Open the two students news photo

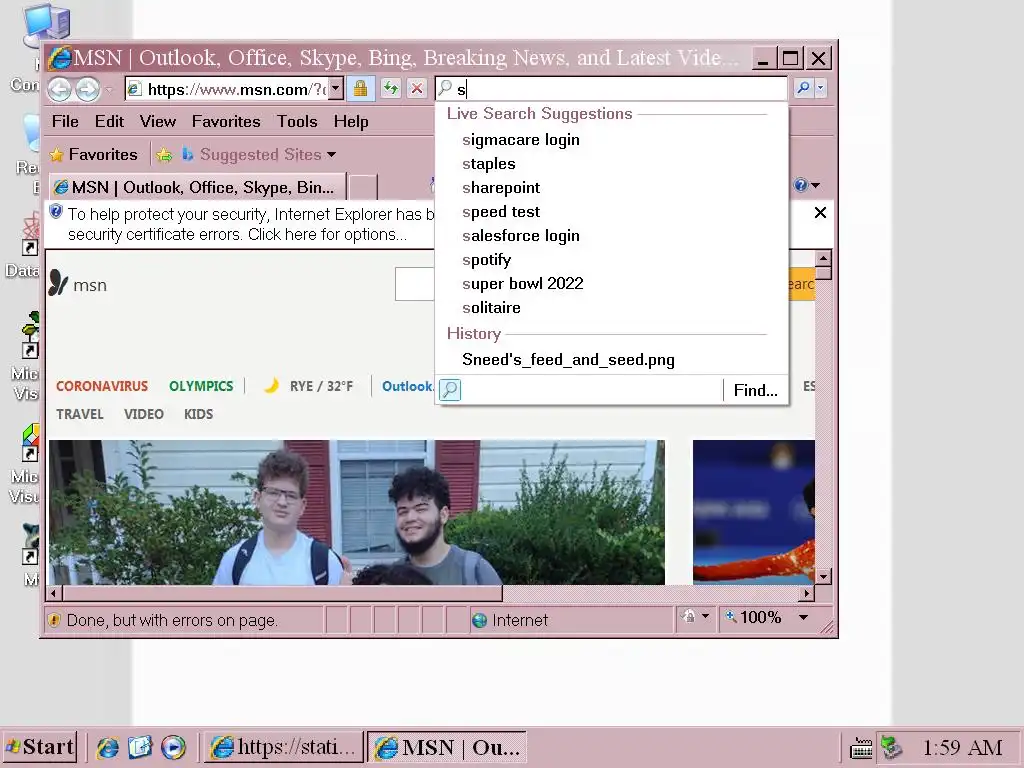point(357,512)
